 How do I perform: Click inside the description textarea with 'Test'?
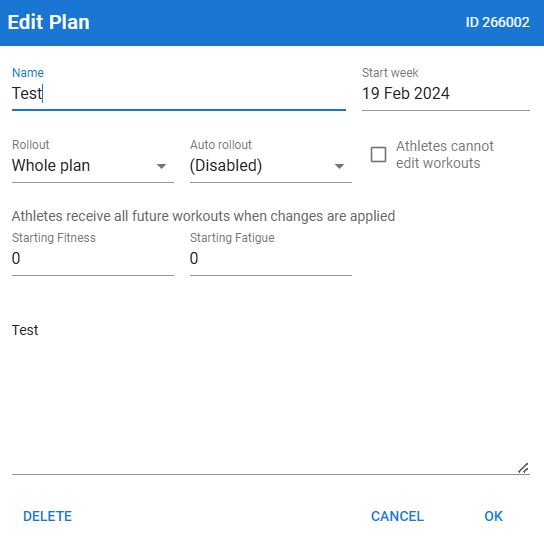coord(271,396)
